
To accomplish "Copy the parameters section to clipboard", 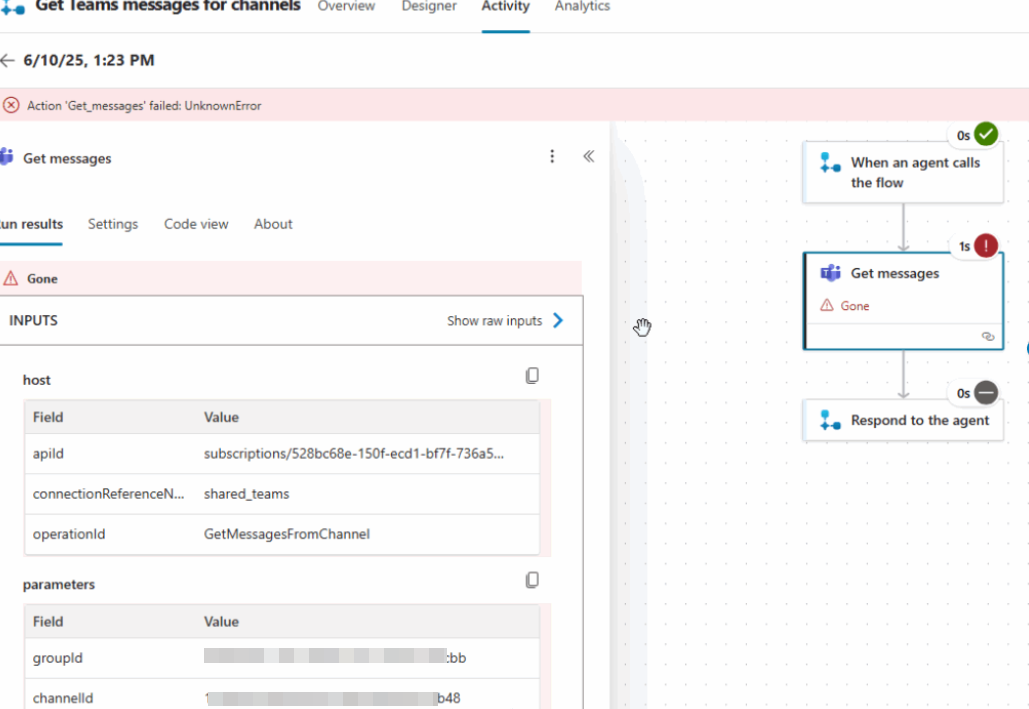I will click(532, 580).
